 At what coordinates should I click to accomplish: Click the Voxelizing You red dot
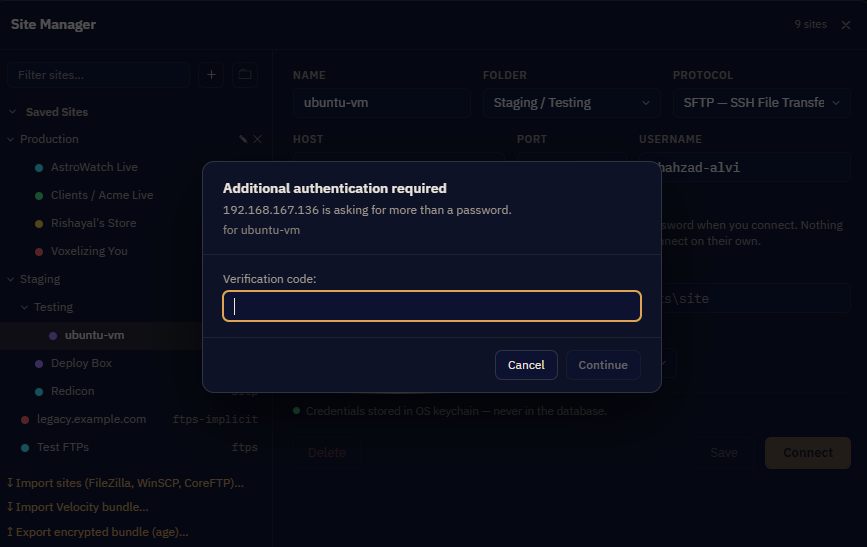click(39, 252)
